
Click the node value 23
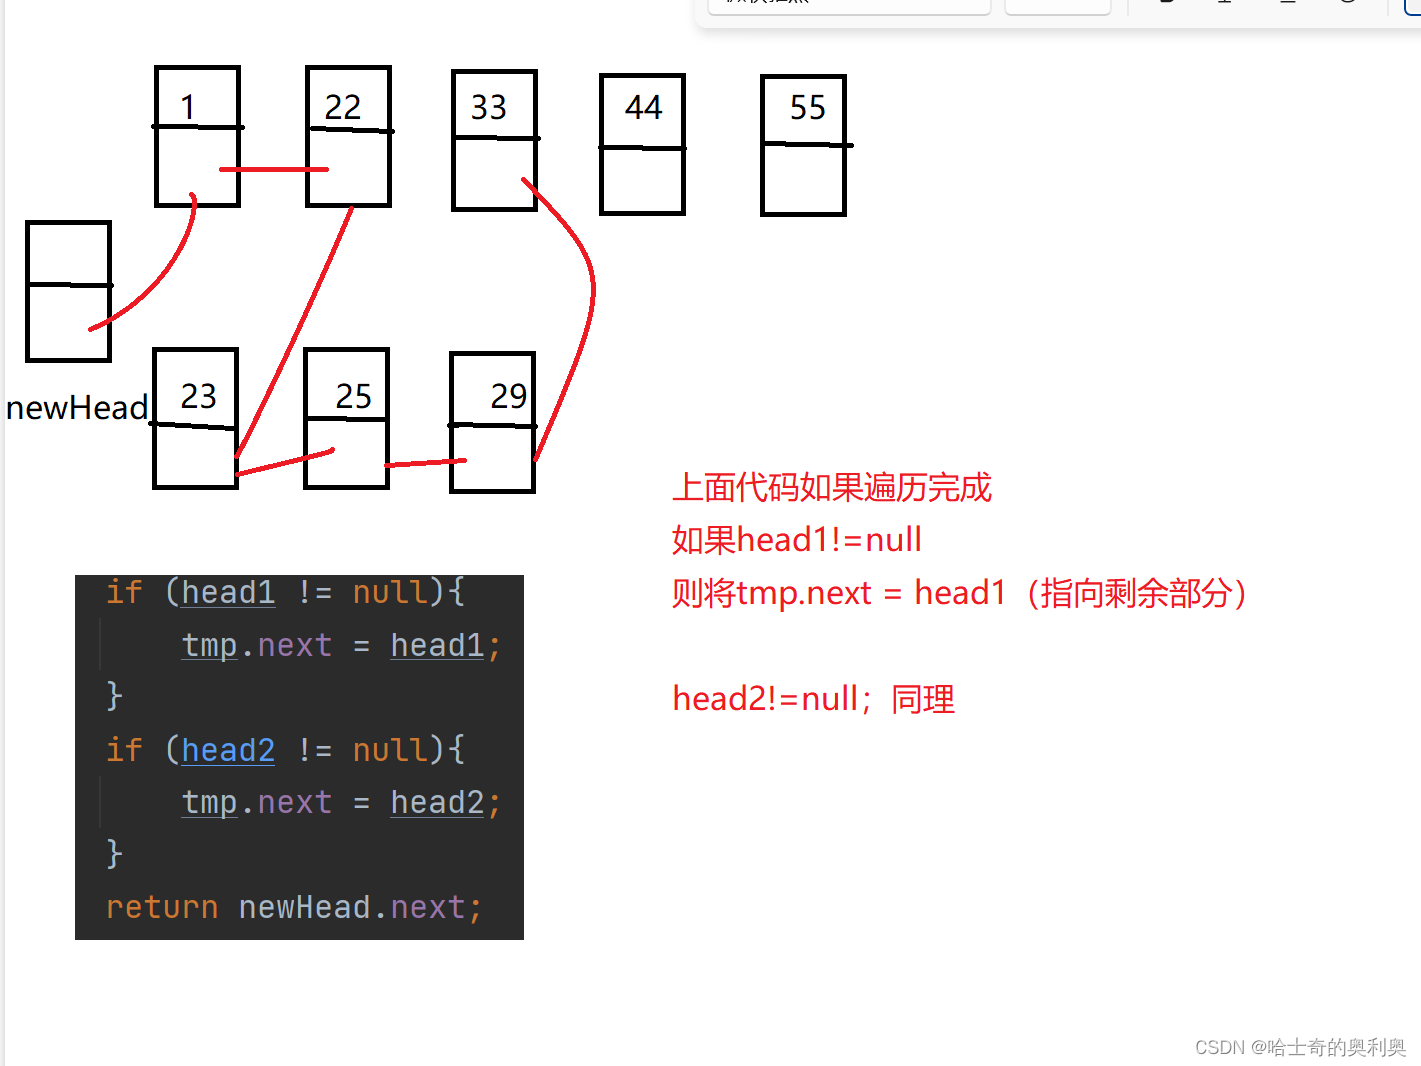[199, 396]
